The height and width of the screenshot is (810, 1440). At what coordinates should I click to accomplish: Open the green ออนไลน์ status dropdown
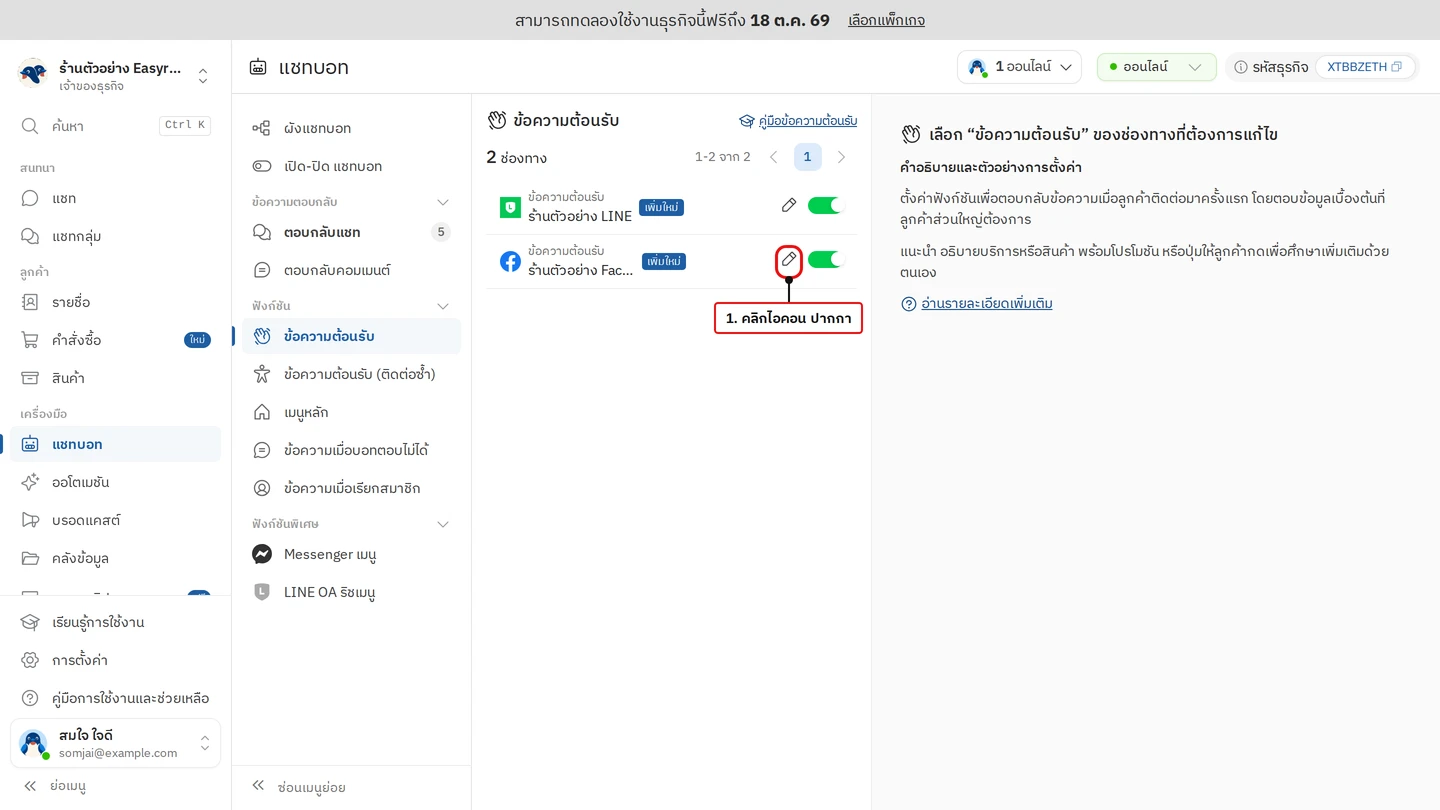pyautogui.click(x=1157, y=67)
